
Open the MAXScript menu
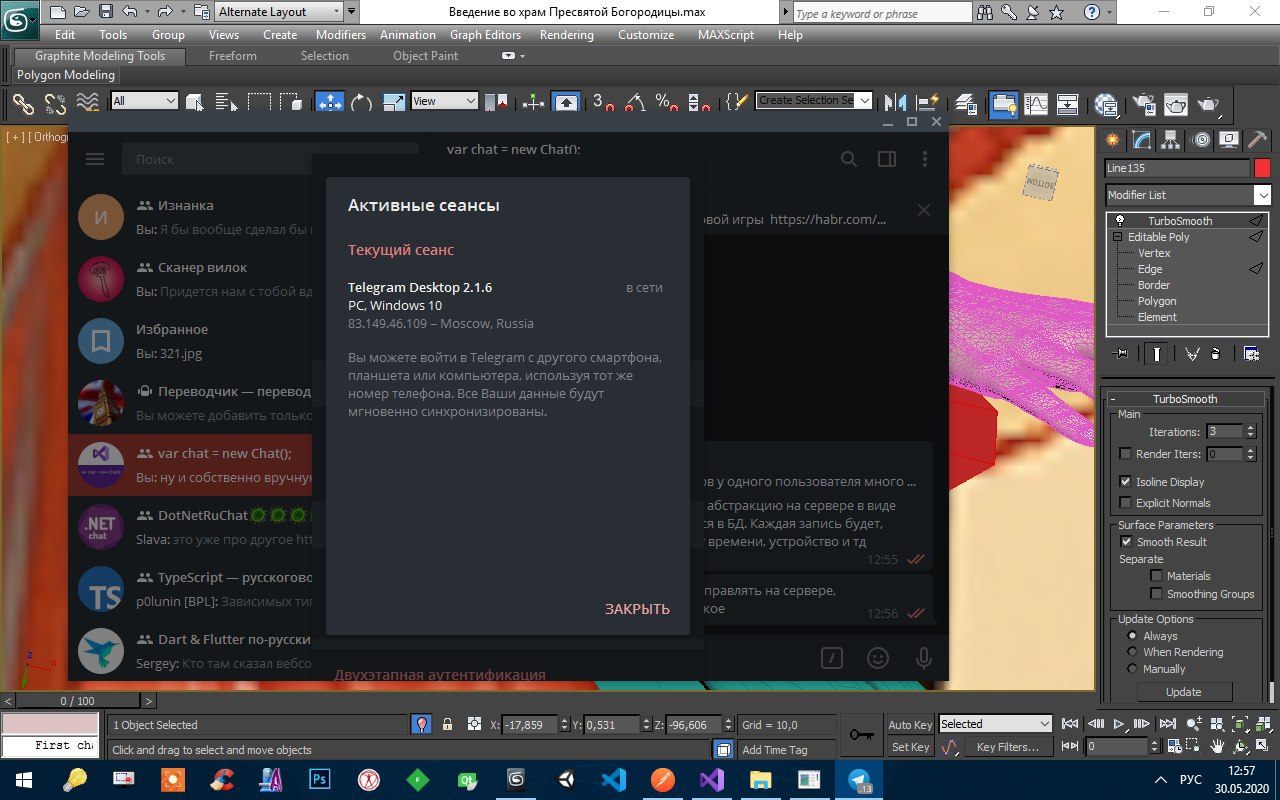click(727, 34)
